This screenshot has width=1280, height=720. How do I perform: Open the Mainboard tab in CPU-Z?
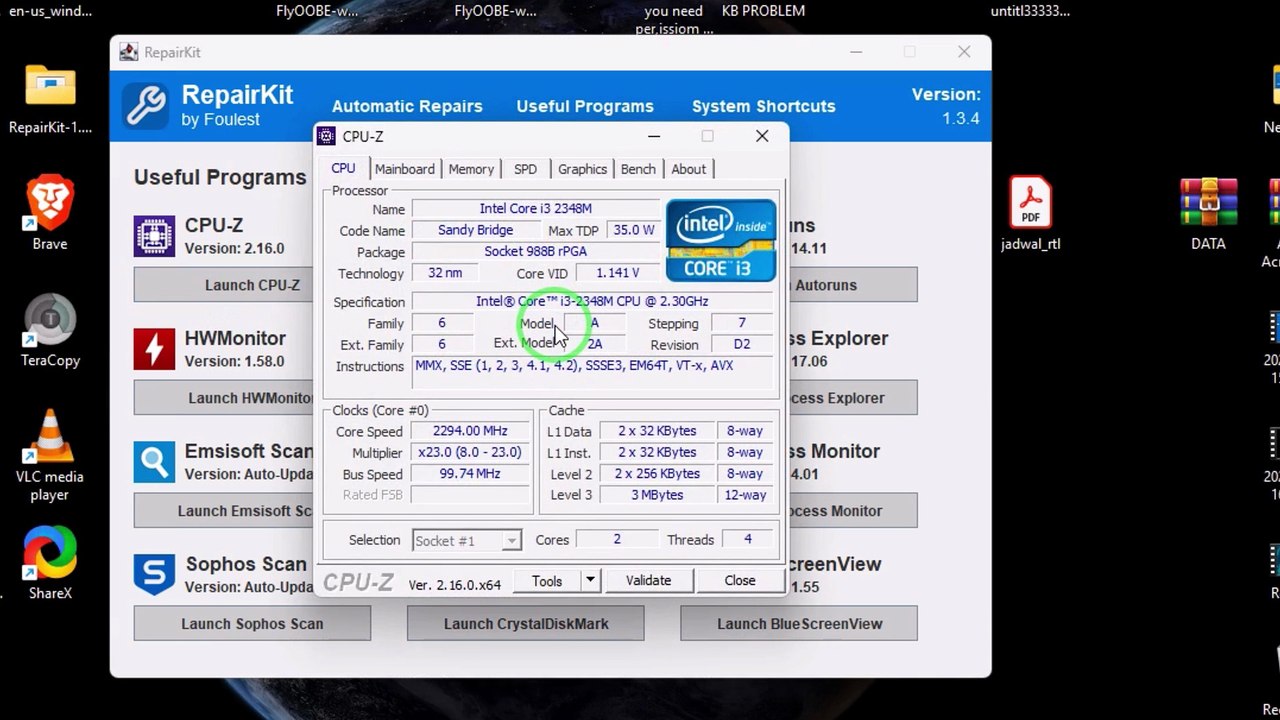click(x=405, y=170)
